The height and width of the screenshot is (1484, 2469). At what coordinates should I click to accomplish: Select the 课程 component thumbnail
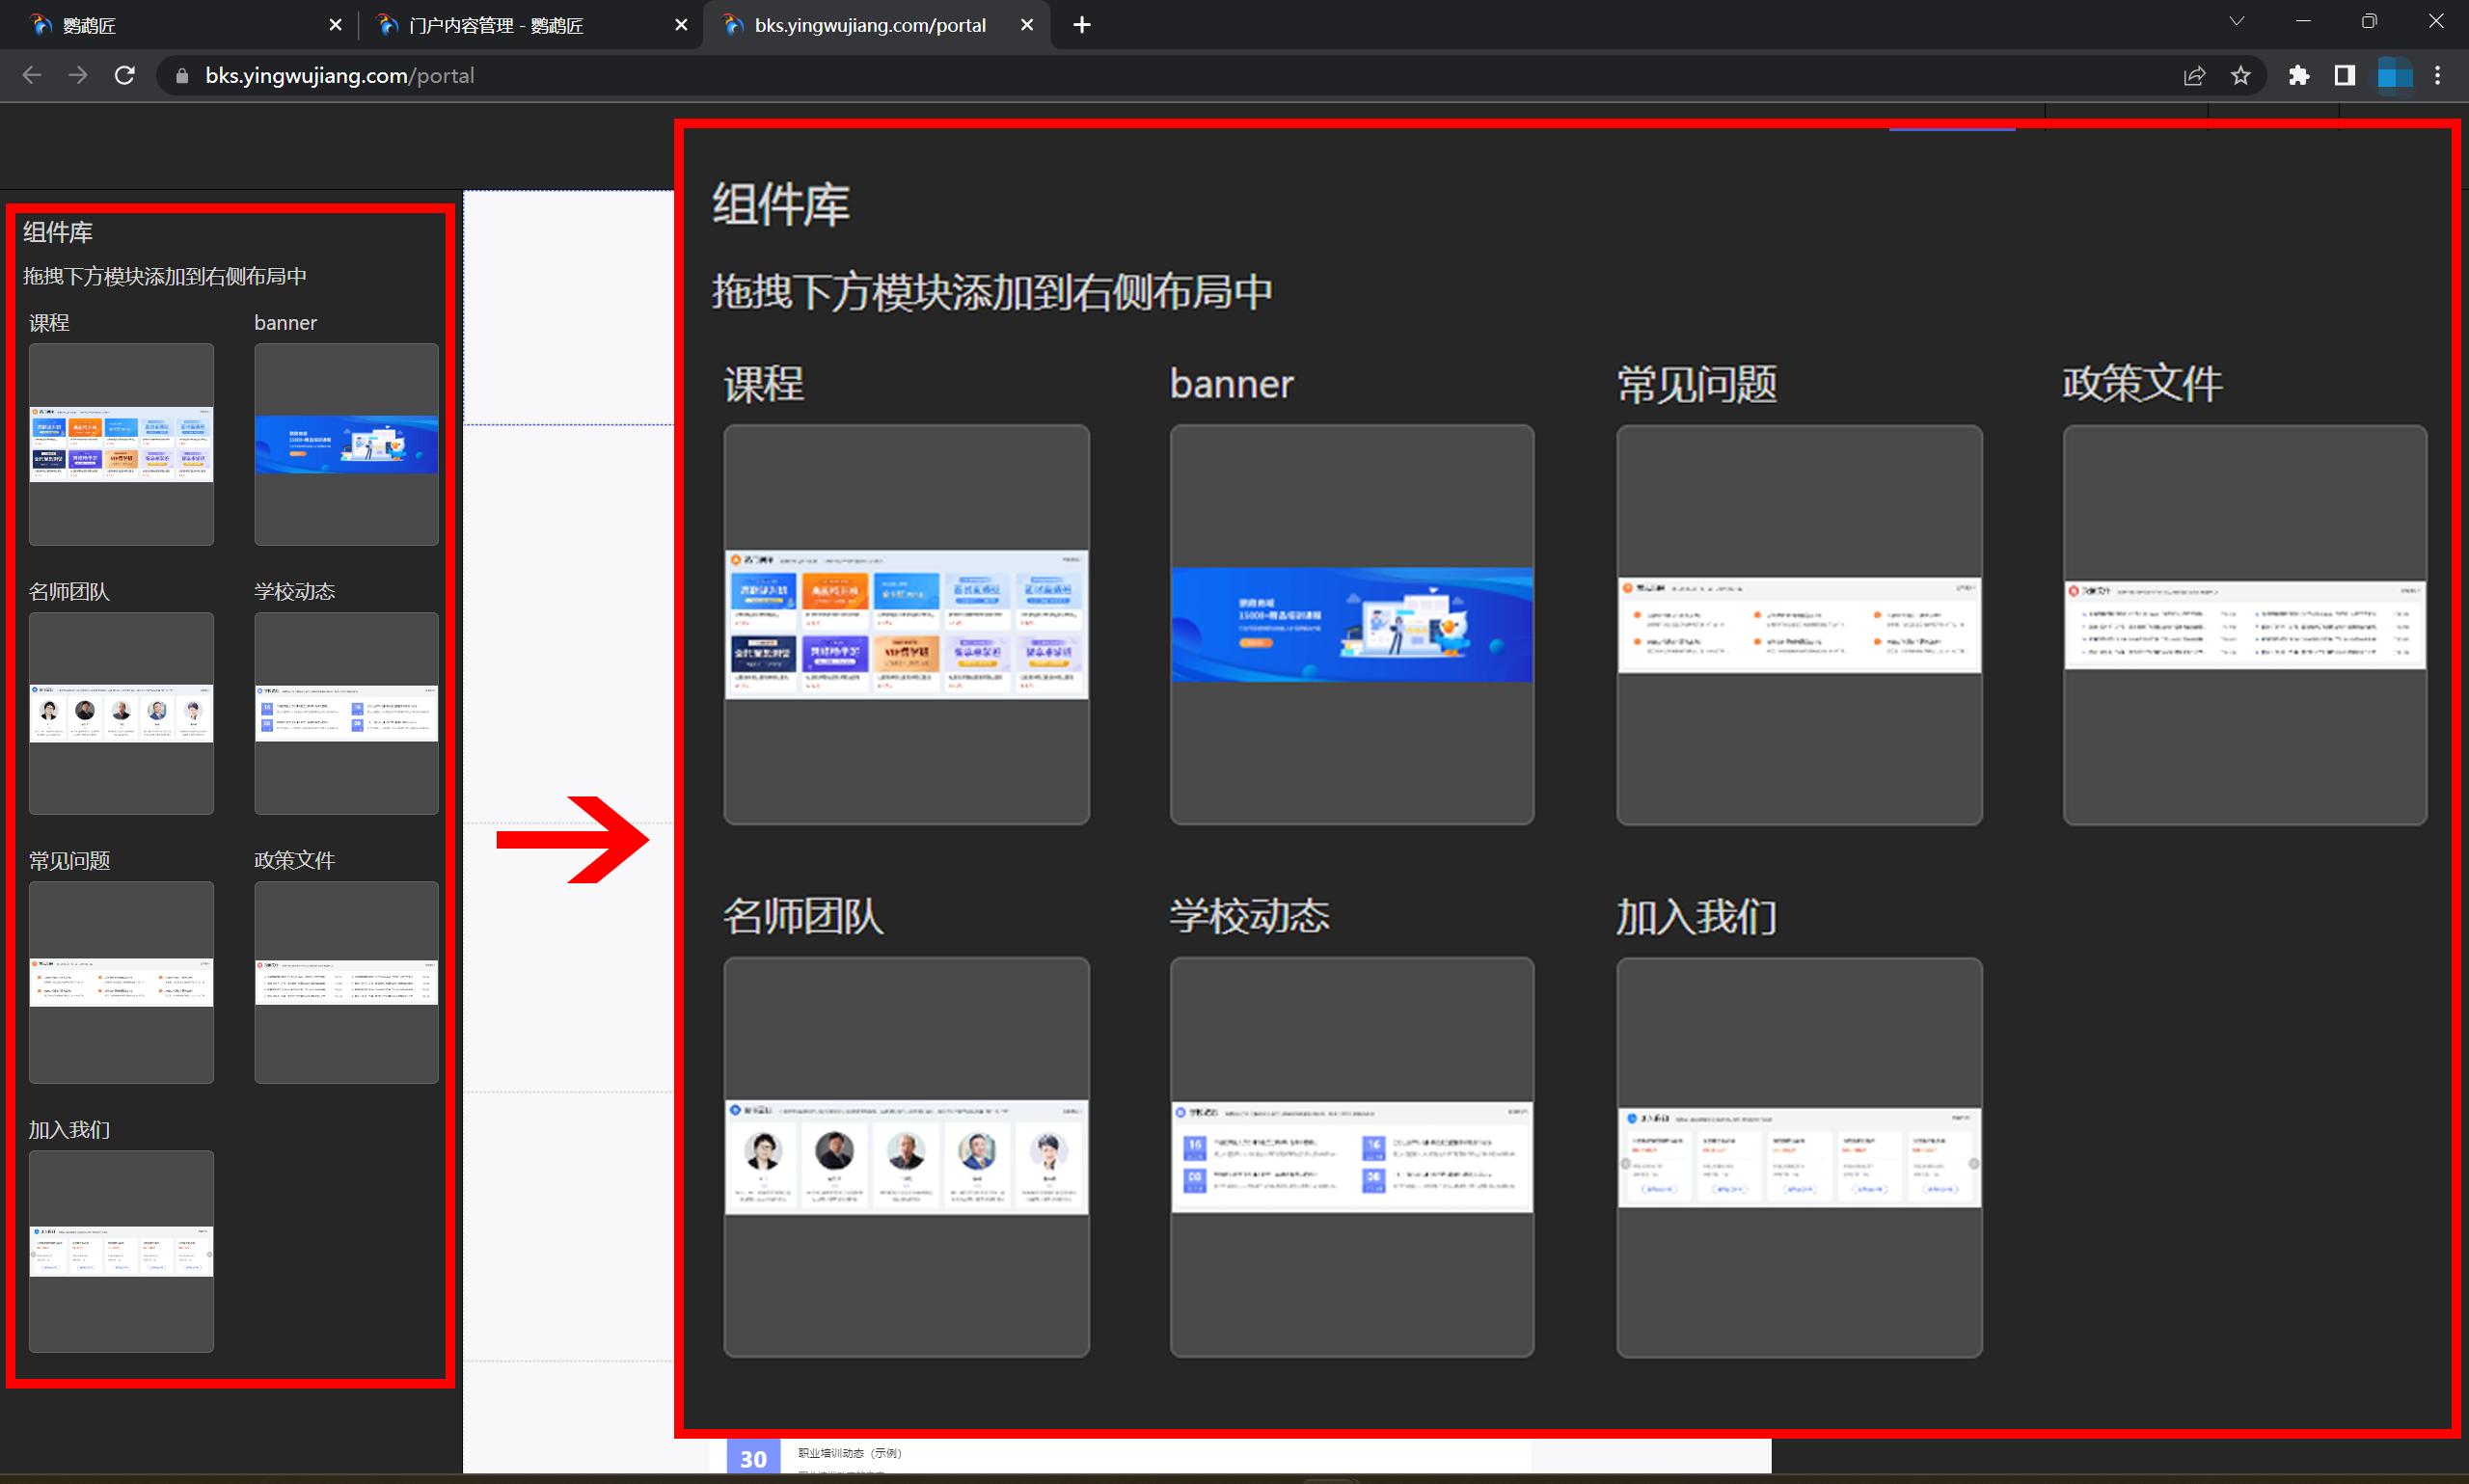pyautogui.click(x=121, y=445)
